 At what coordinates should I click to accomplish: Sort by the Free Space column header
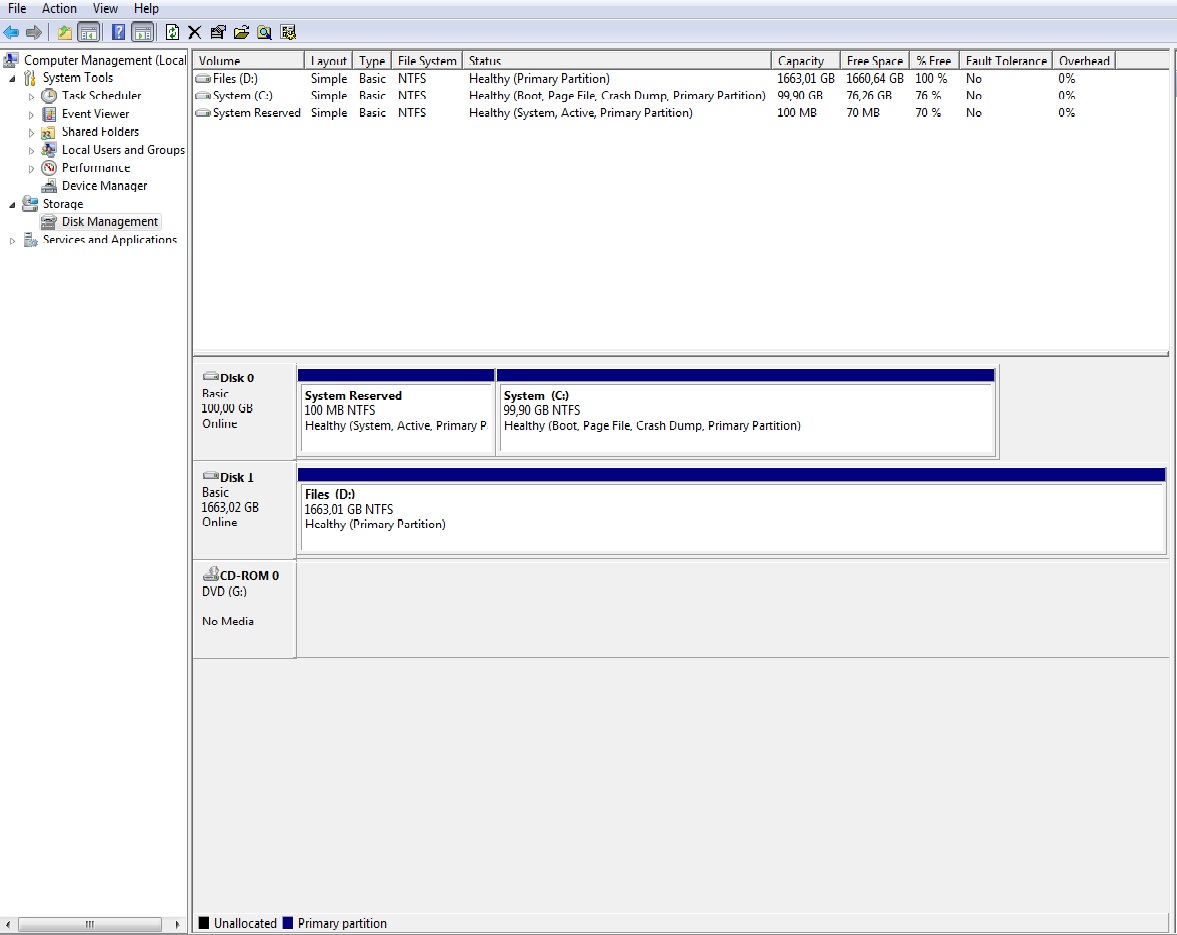[x=874, y=61]
